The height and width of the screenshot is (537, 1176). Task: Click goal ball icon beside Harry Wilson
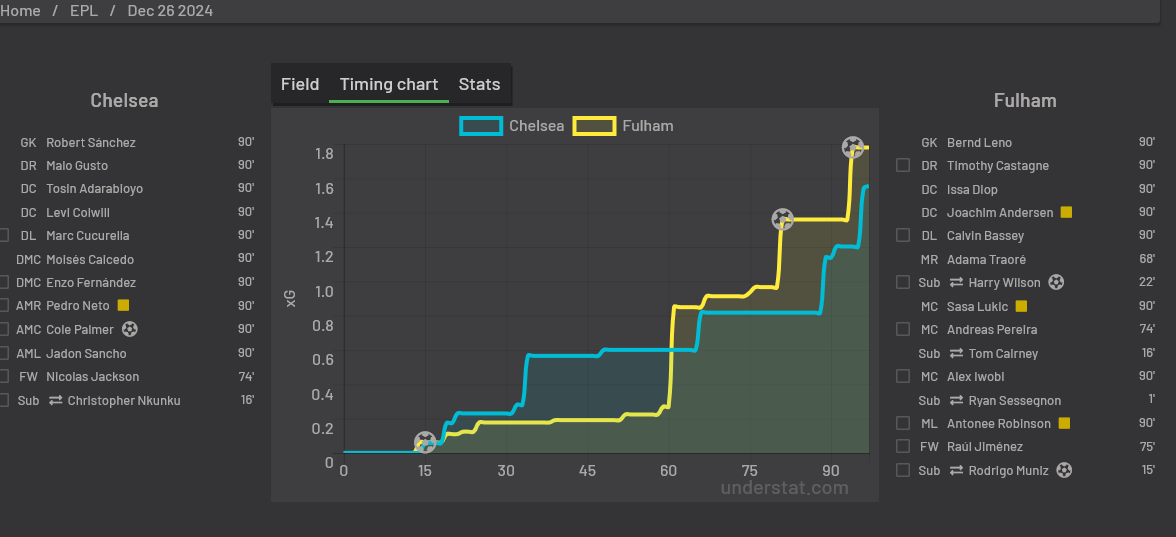pyautogui.click(x=1056, y=283)
